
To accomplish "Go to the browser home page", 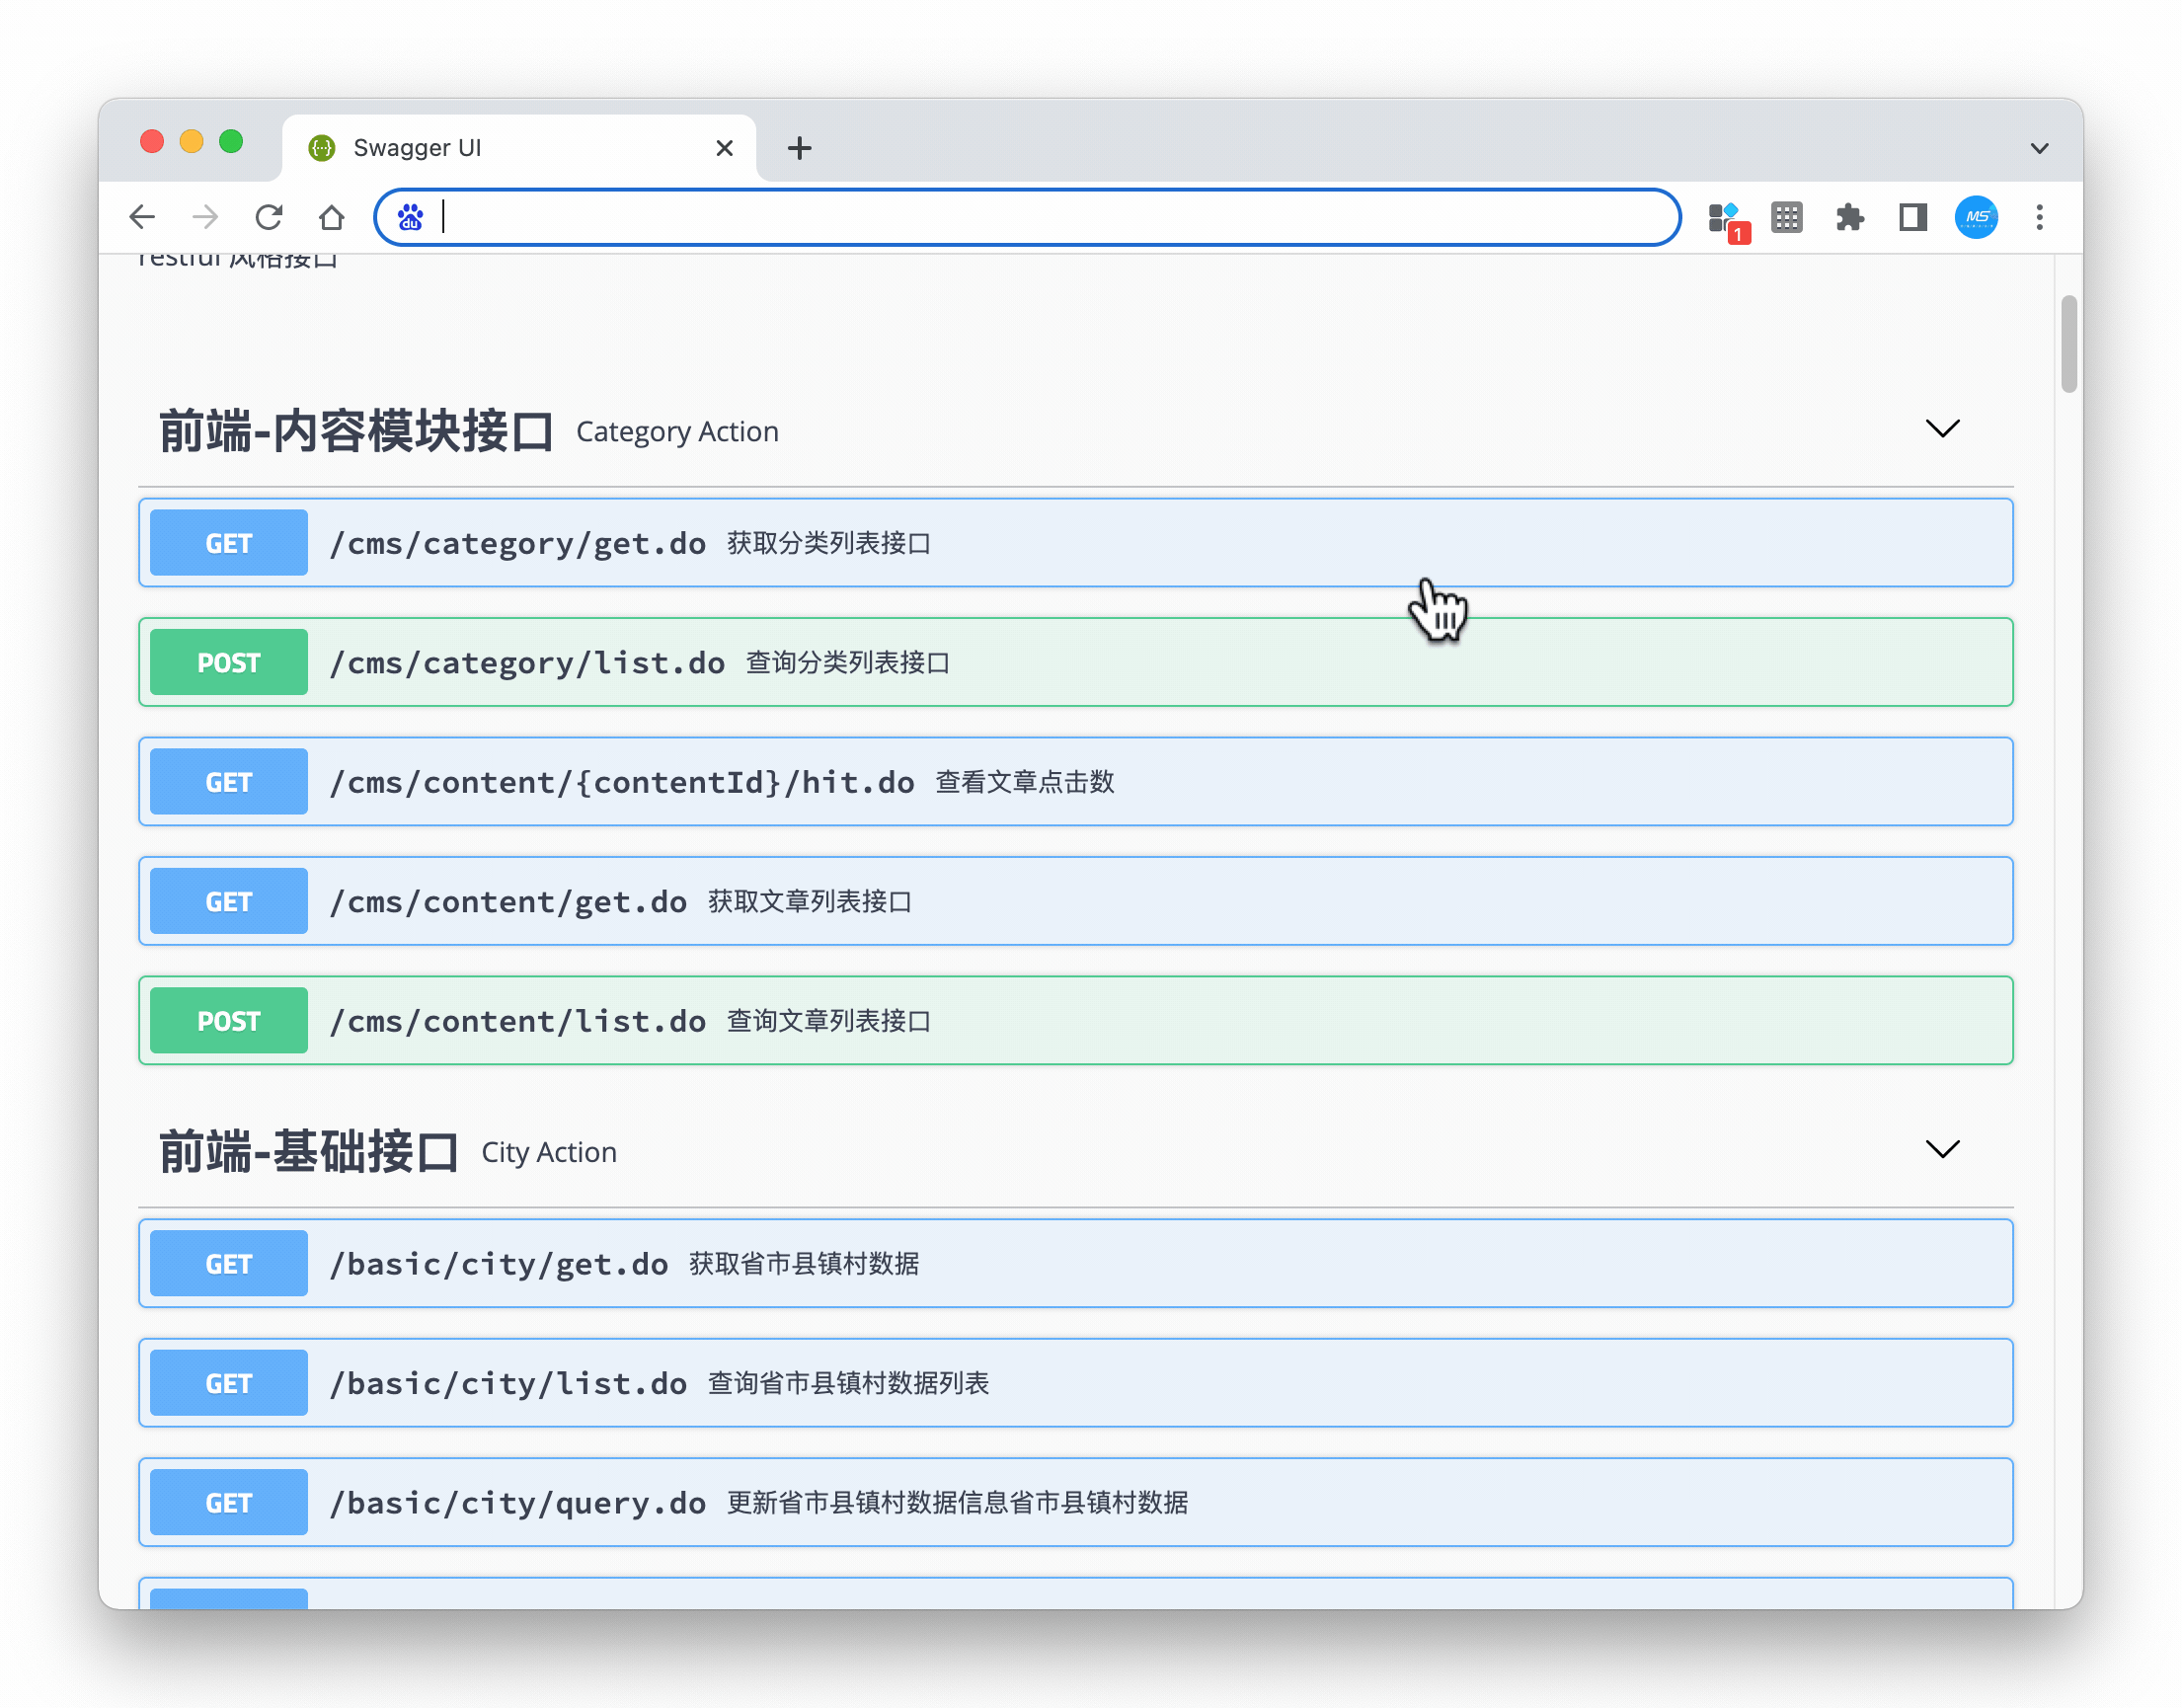I will point(331,217).
